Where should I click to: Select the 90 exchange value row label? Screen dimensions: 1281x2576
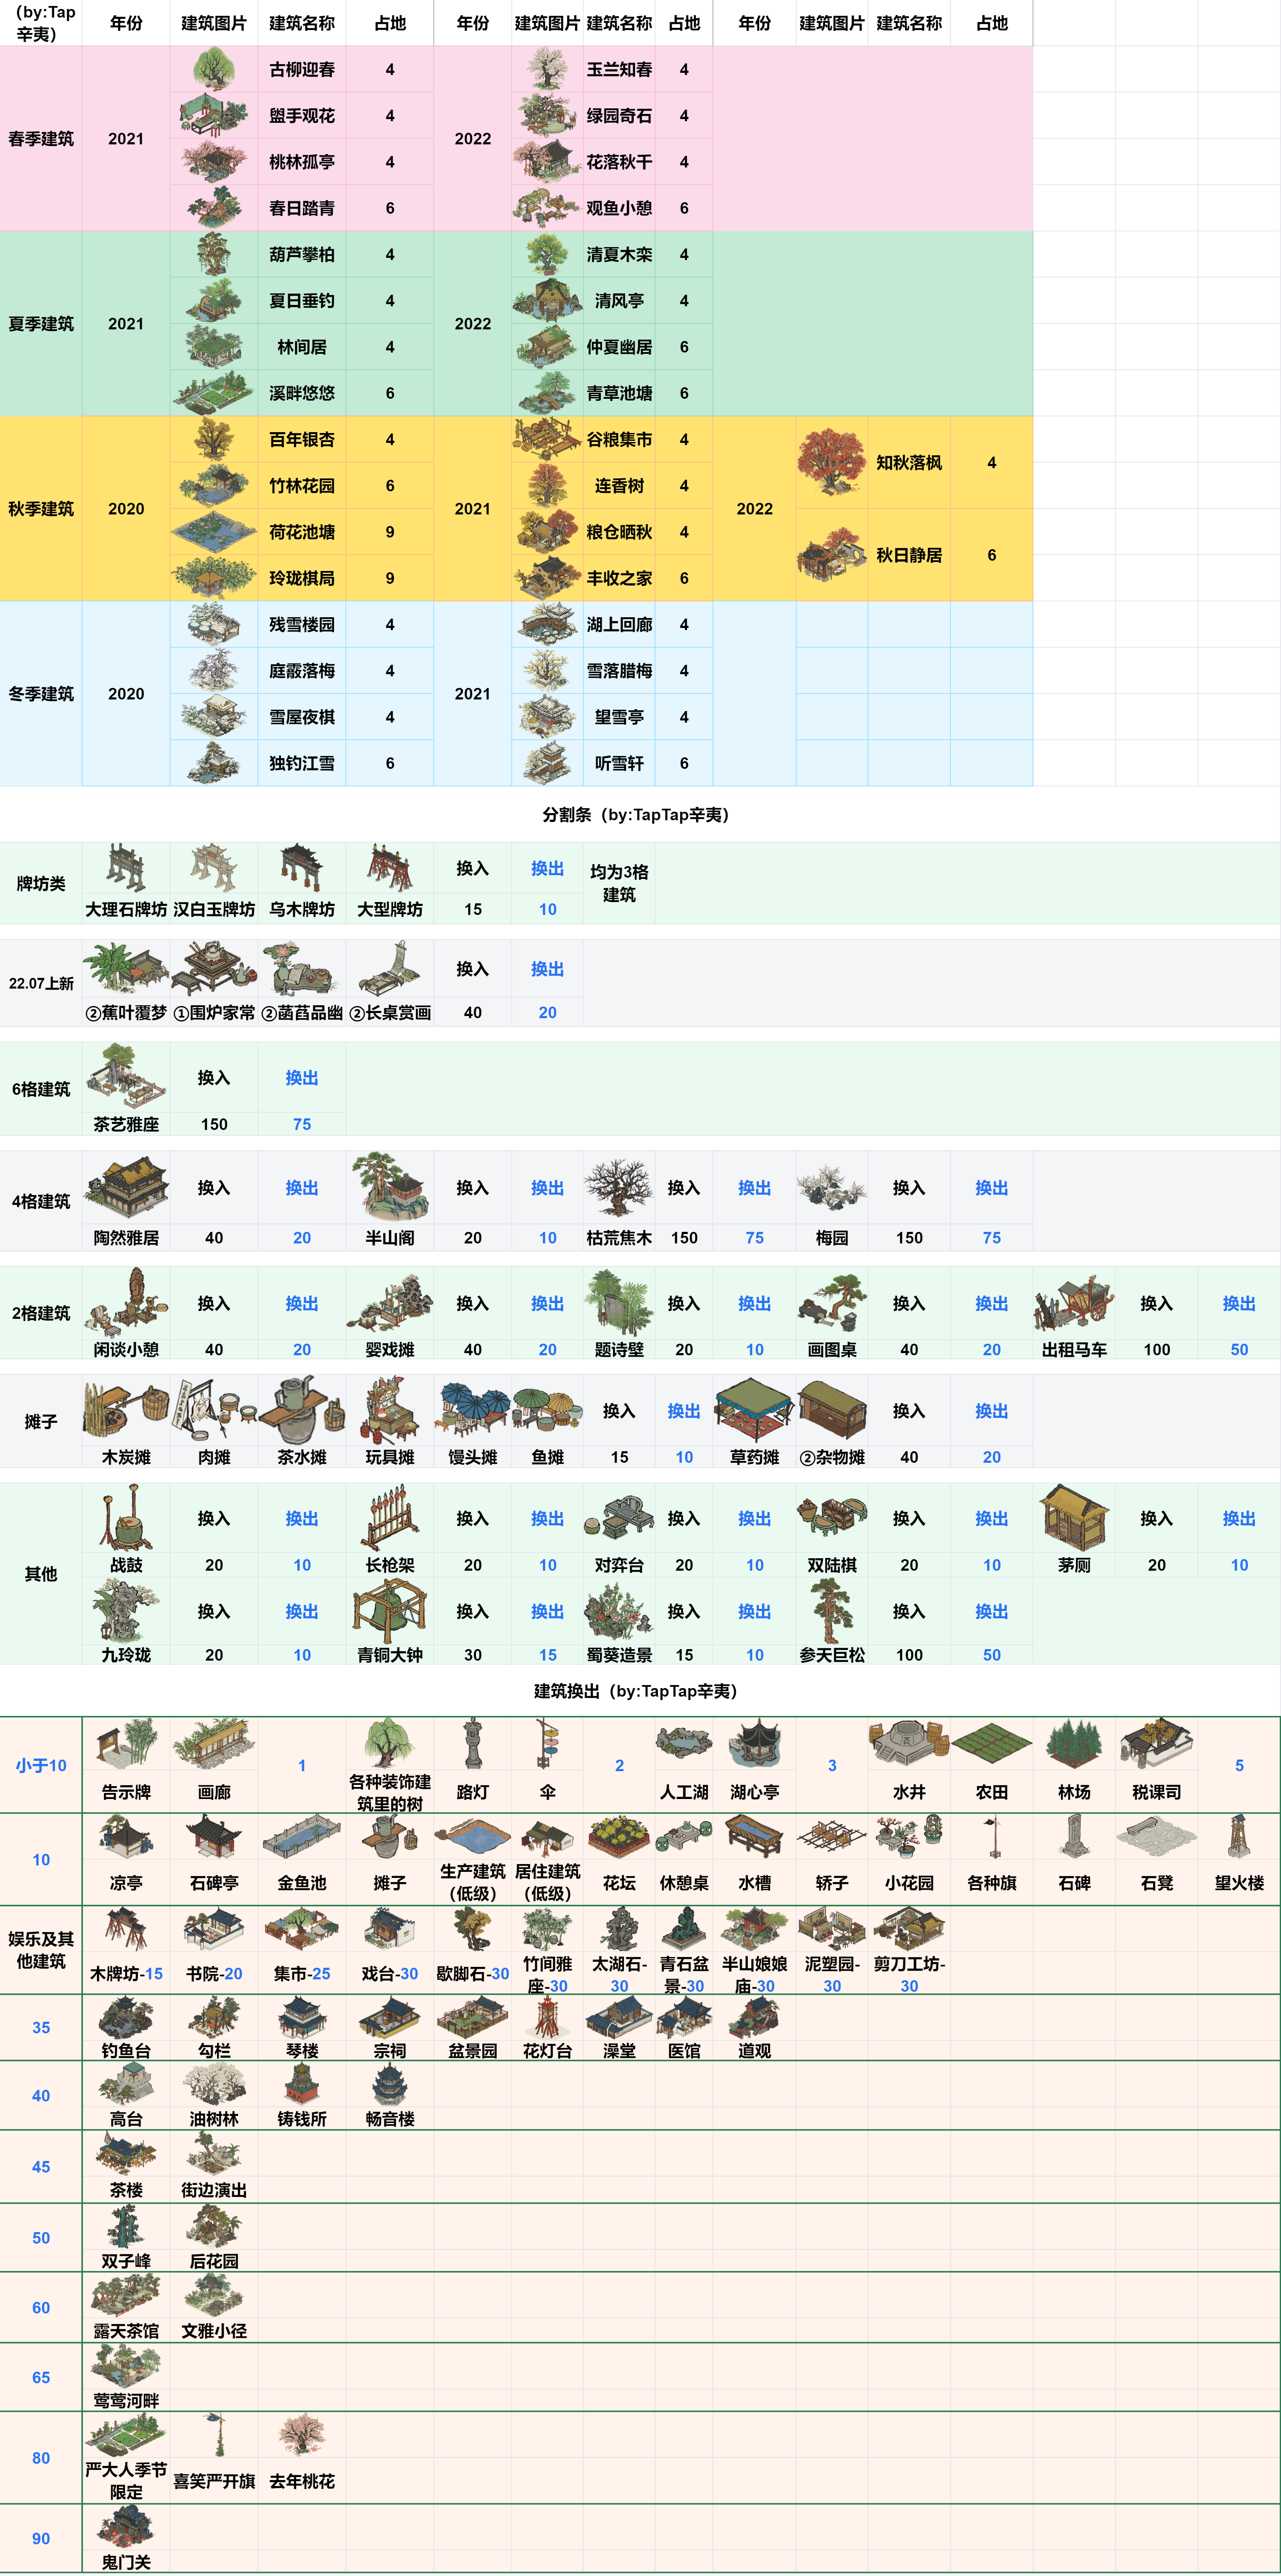point(41,2538)
